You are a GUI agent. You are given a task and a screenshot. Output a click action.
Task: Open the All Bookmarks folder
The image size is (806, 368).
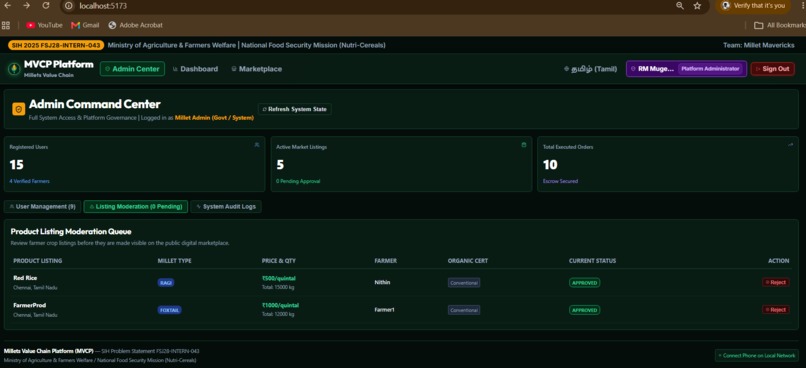(780, 25)
